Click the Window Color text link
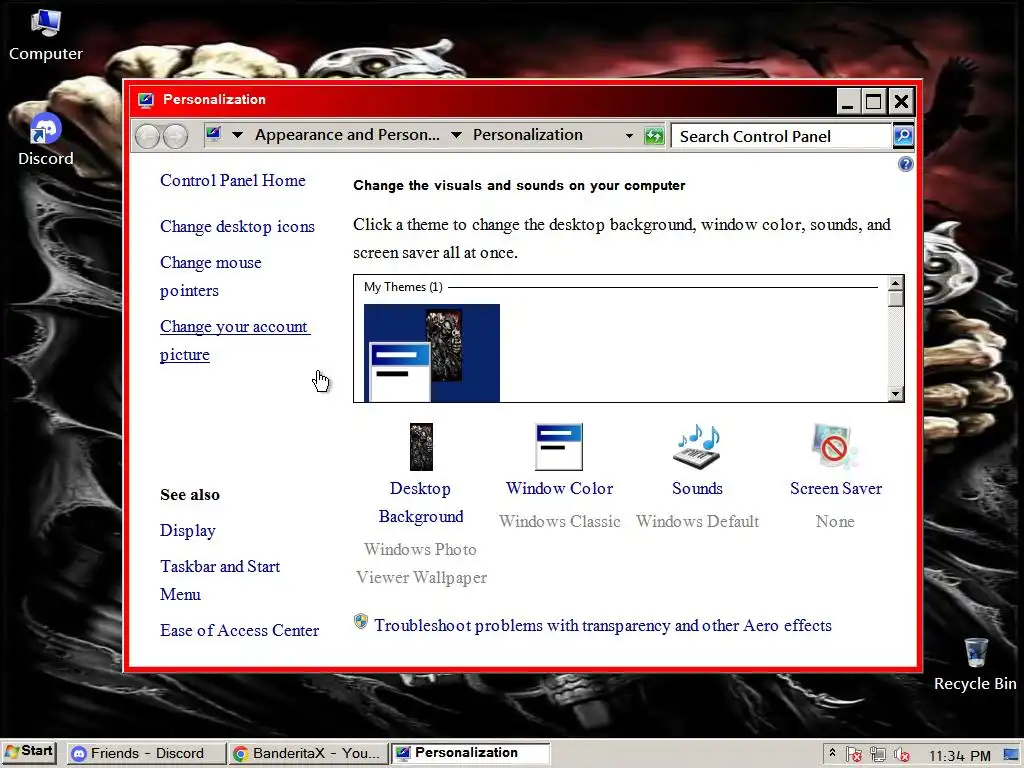The width and height of the screenshot is (1024, 768). point(559,488)
